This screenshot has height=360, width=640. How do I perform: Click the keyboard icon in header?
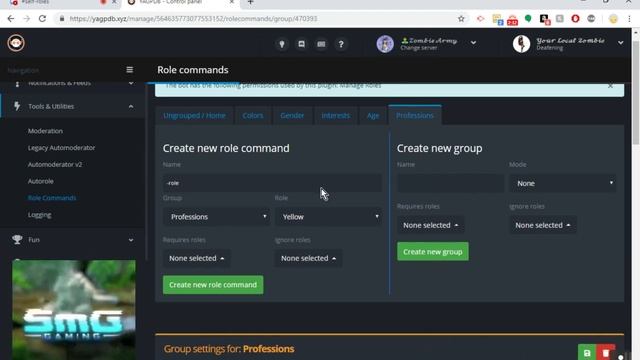(321, 44)
